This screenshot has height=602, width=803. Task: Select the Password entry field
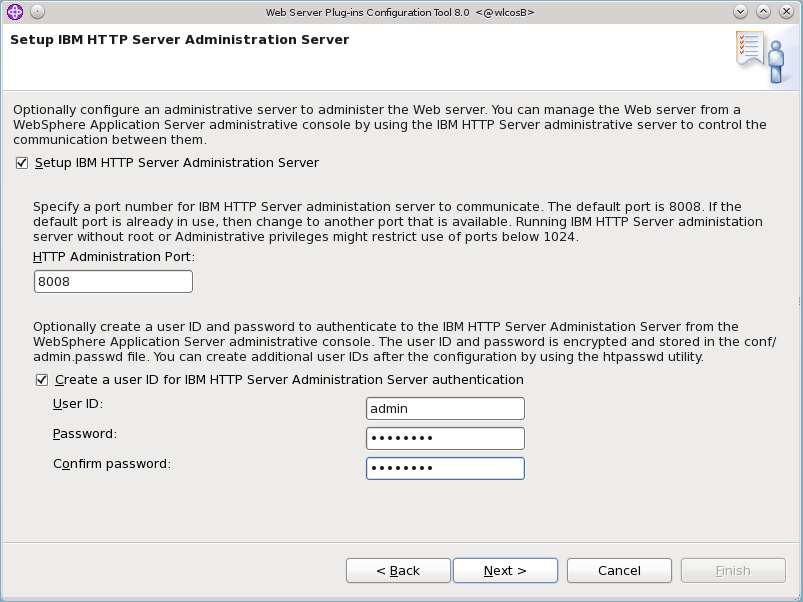(x=445, y=438)
